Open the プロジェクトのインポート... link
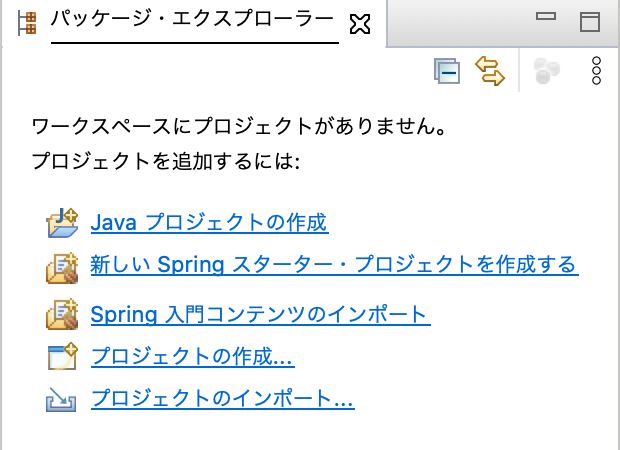The image size is (620, 450). click(x=223, y=398)
